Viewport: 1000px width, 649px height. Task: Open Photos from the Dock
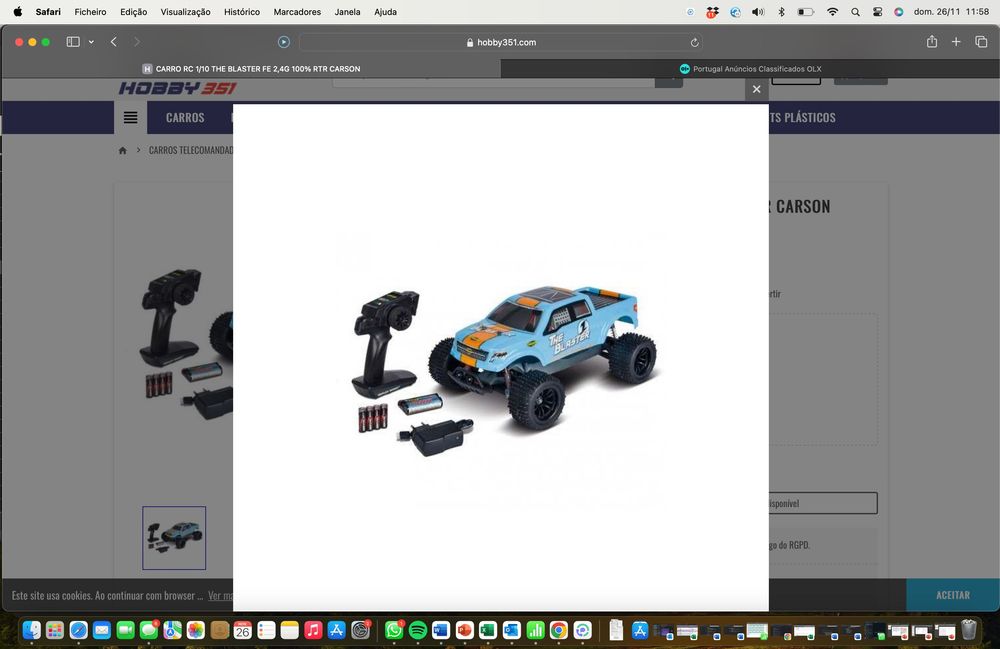tap(196, 630)
